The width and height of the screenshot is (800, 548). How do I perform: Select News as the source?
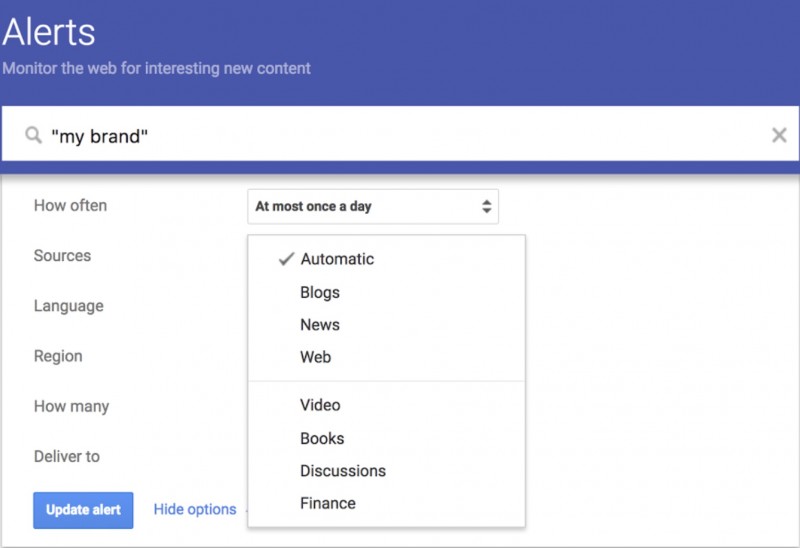pos(320,325)
